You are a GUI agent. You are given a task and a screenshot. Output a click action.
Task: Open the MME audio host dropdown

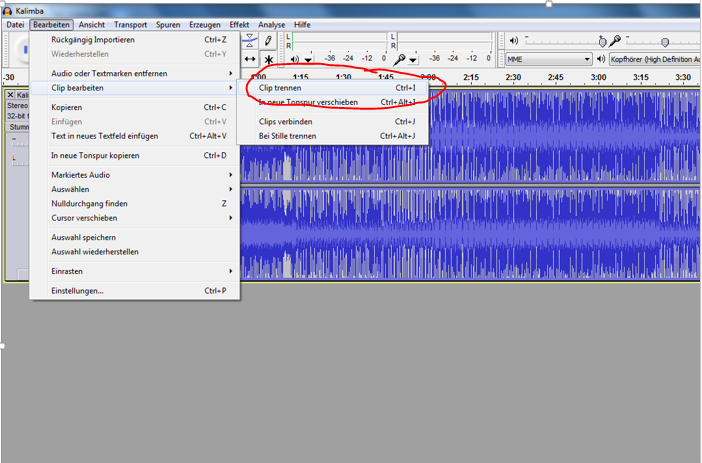548,59
